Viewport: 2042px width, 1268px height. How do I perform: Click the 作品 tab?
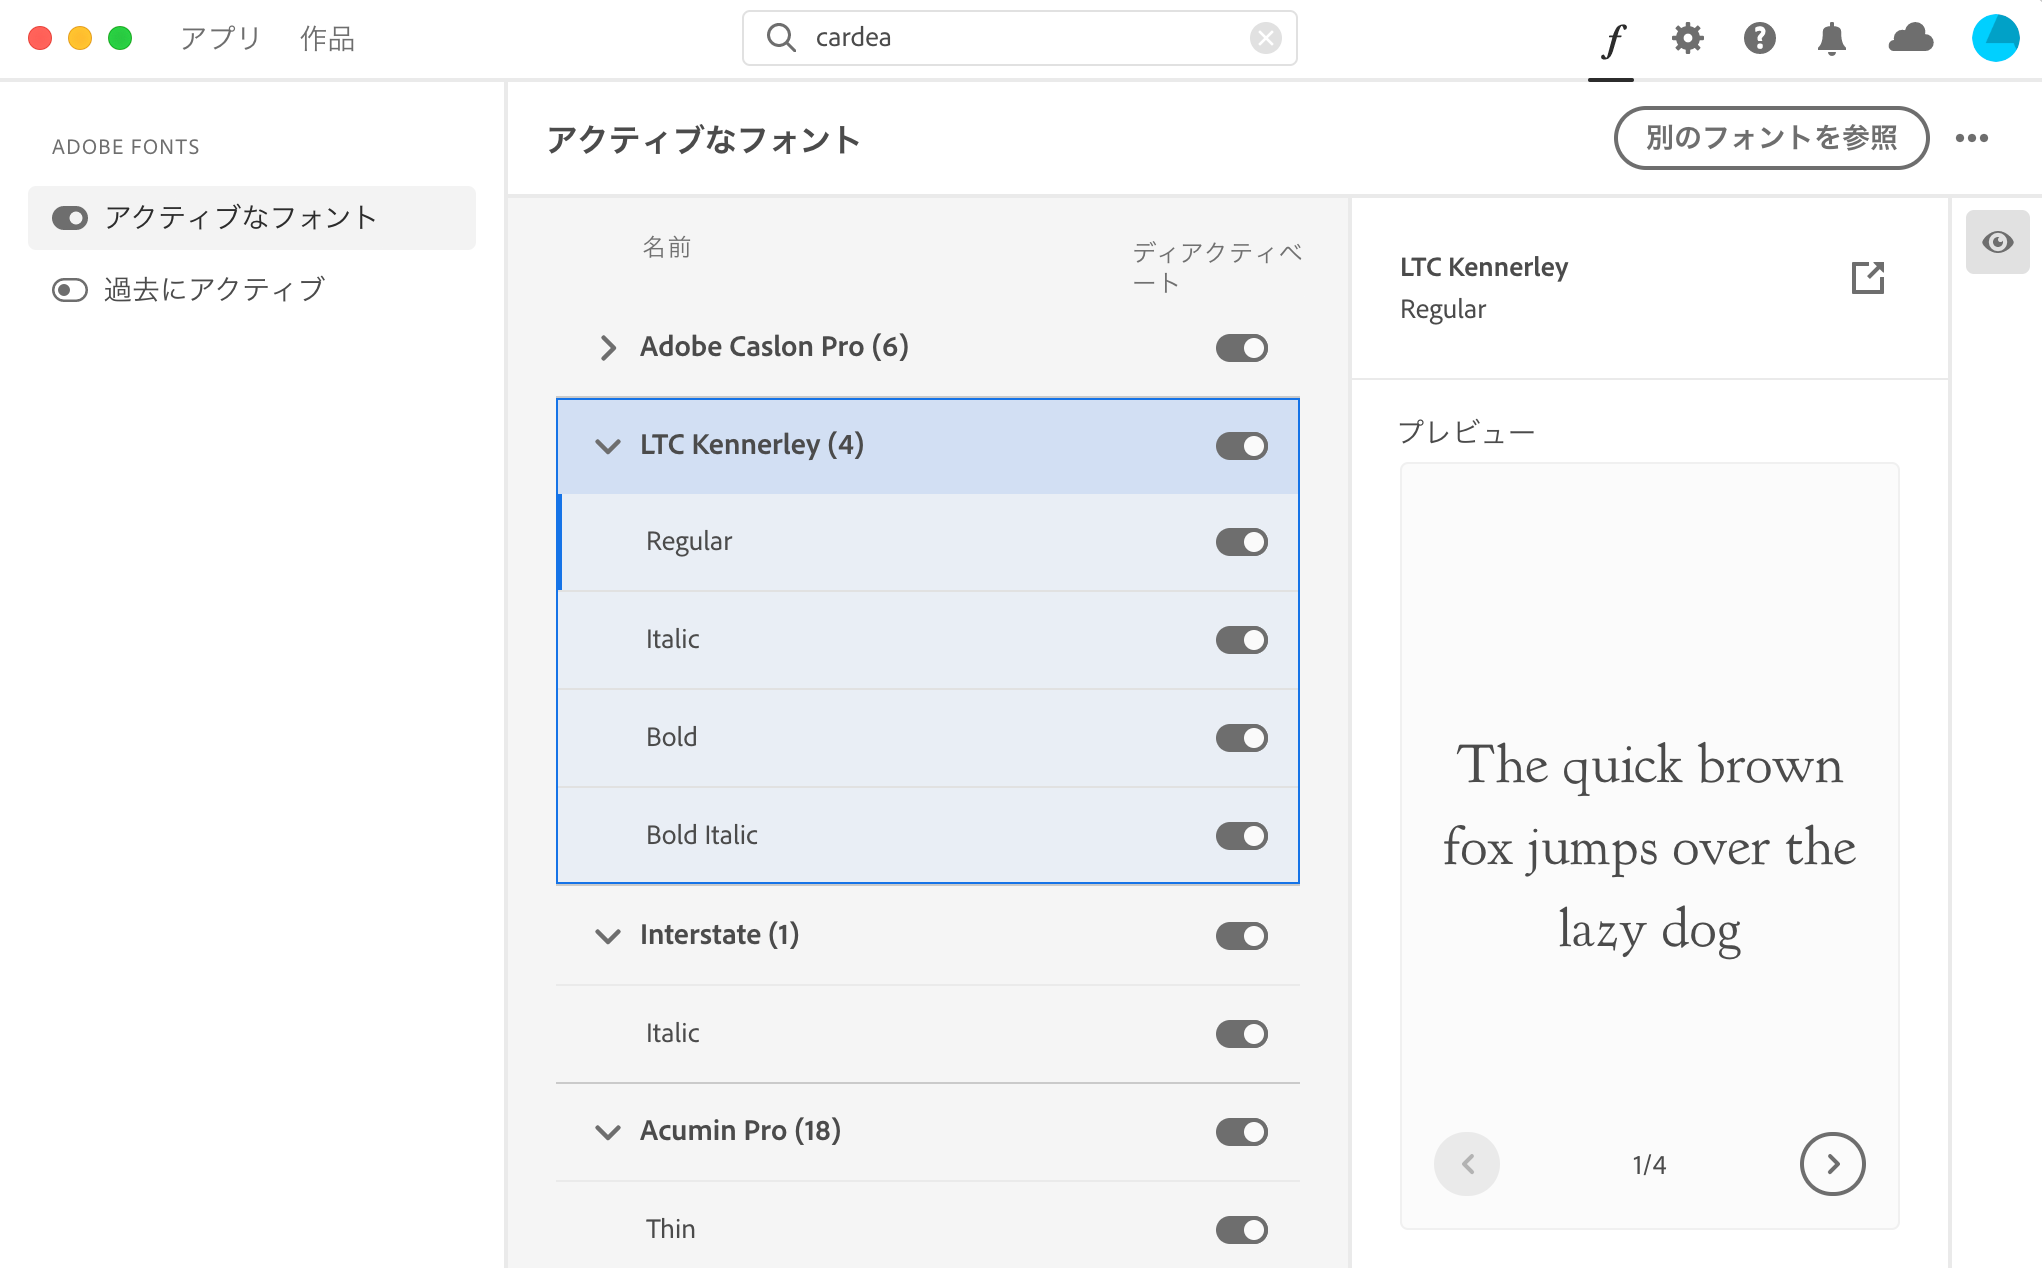coord(327,38)
